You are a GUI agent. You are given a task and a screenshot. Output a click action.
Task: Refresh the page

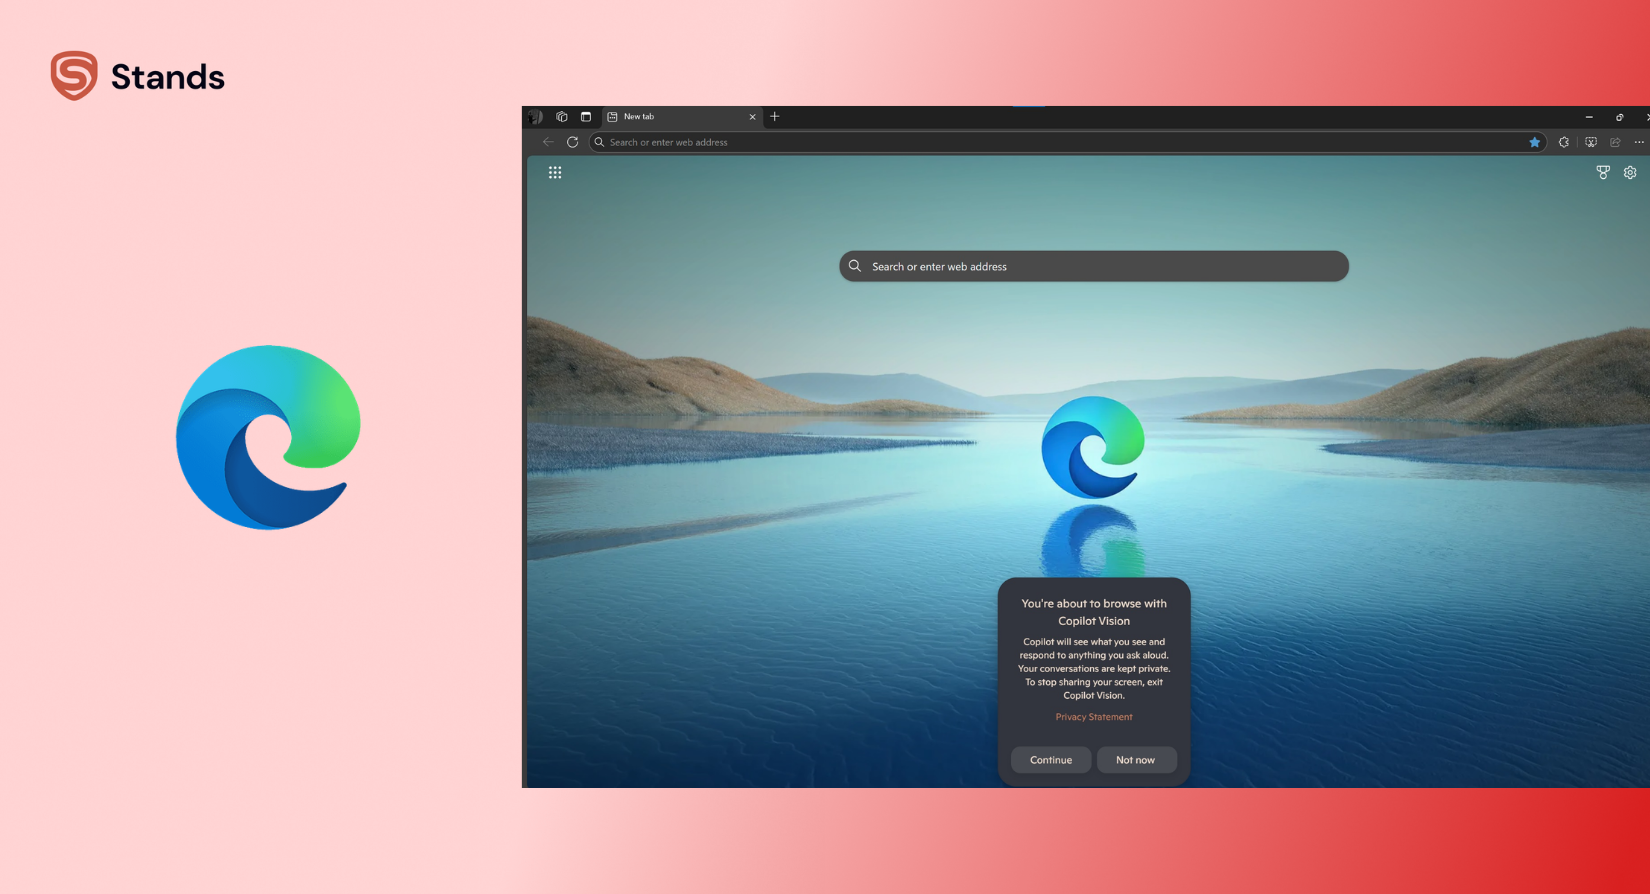tap(573, 142)
